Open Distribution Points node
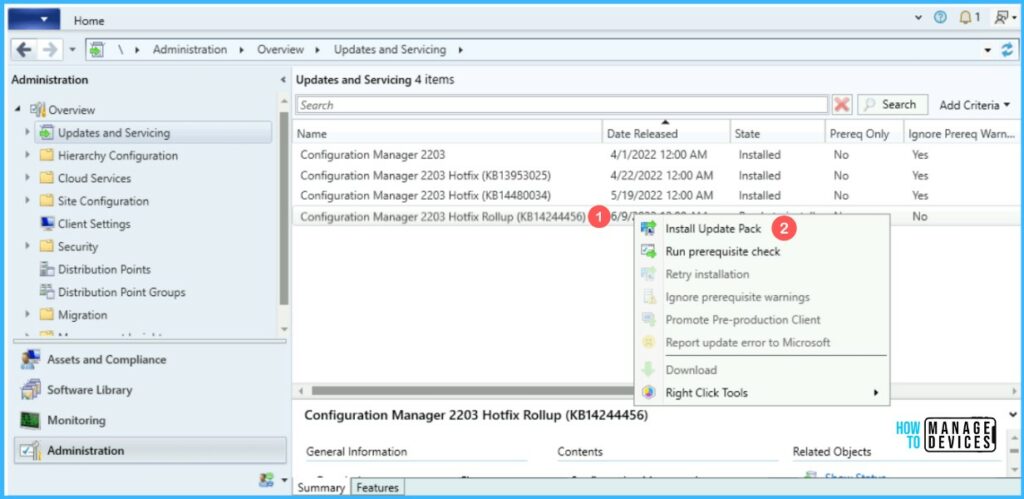 104,269
